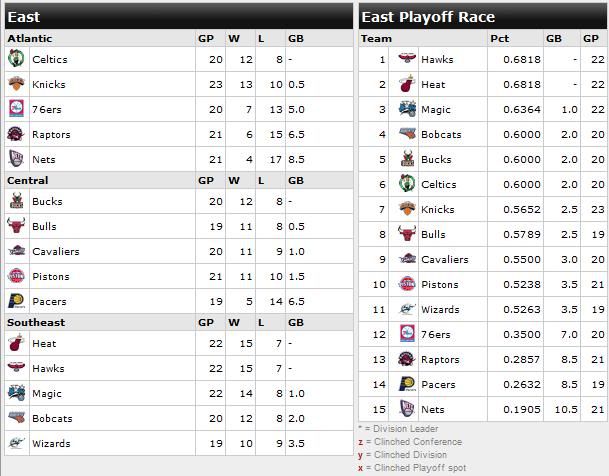Click the Raptors logo in Playoff Race
The image size is (609, 476).
[407, 359]
